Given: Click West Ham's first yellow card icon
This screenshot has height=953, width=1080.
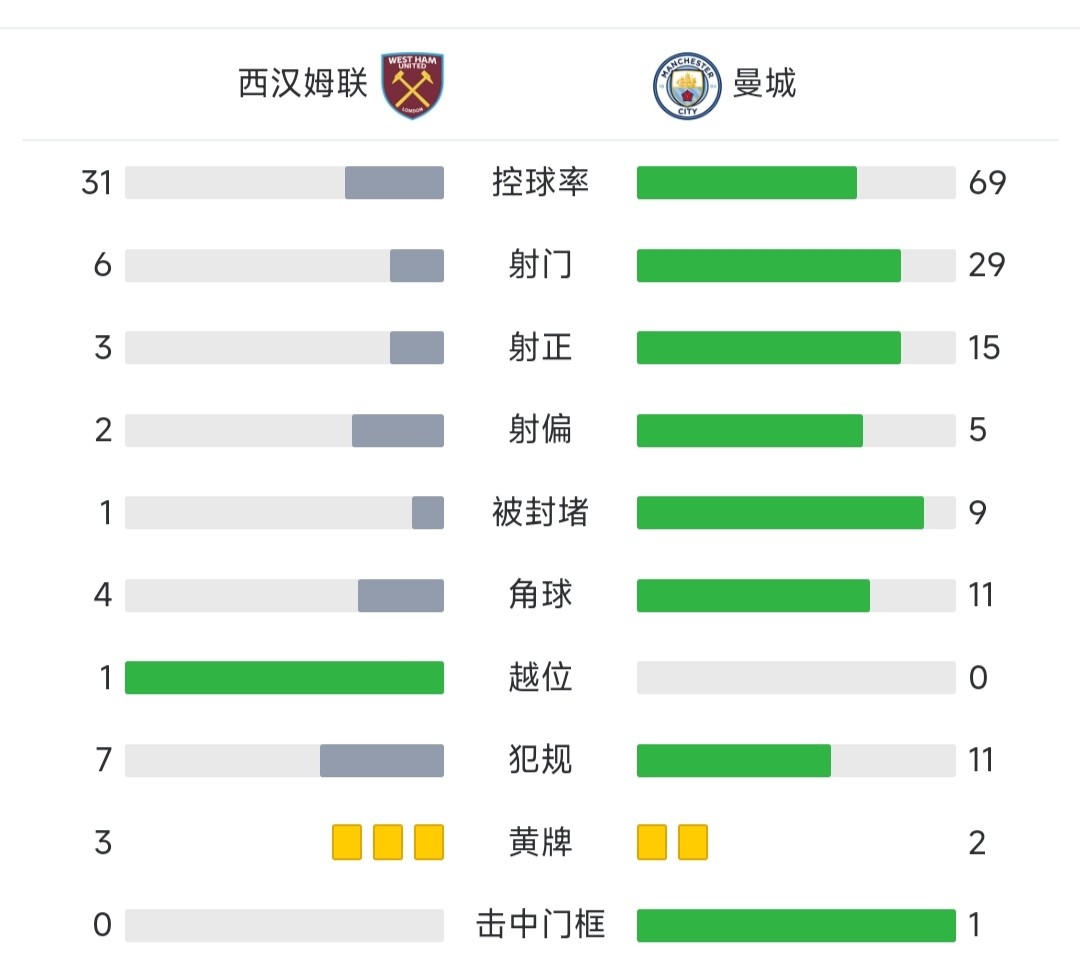Looking at the screenshot, I should pos(347,842).
